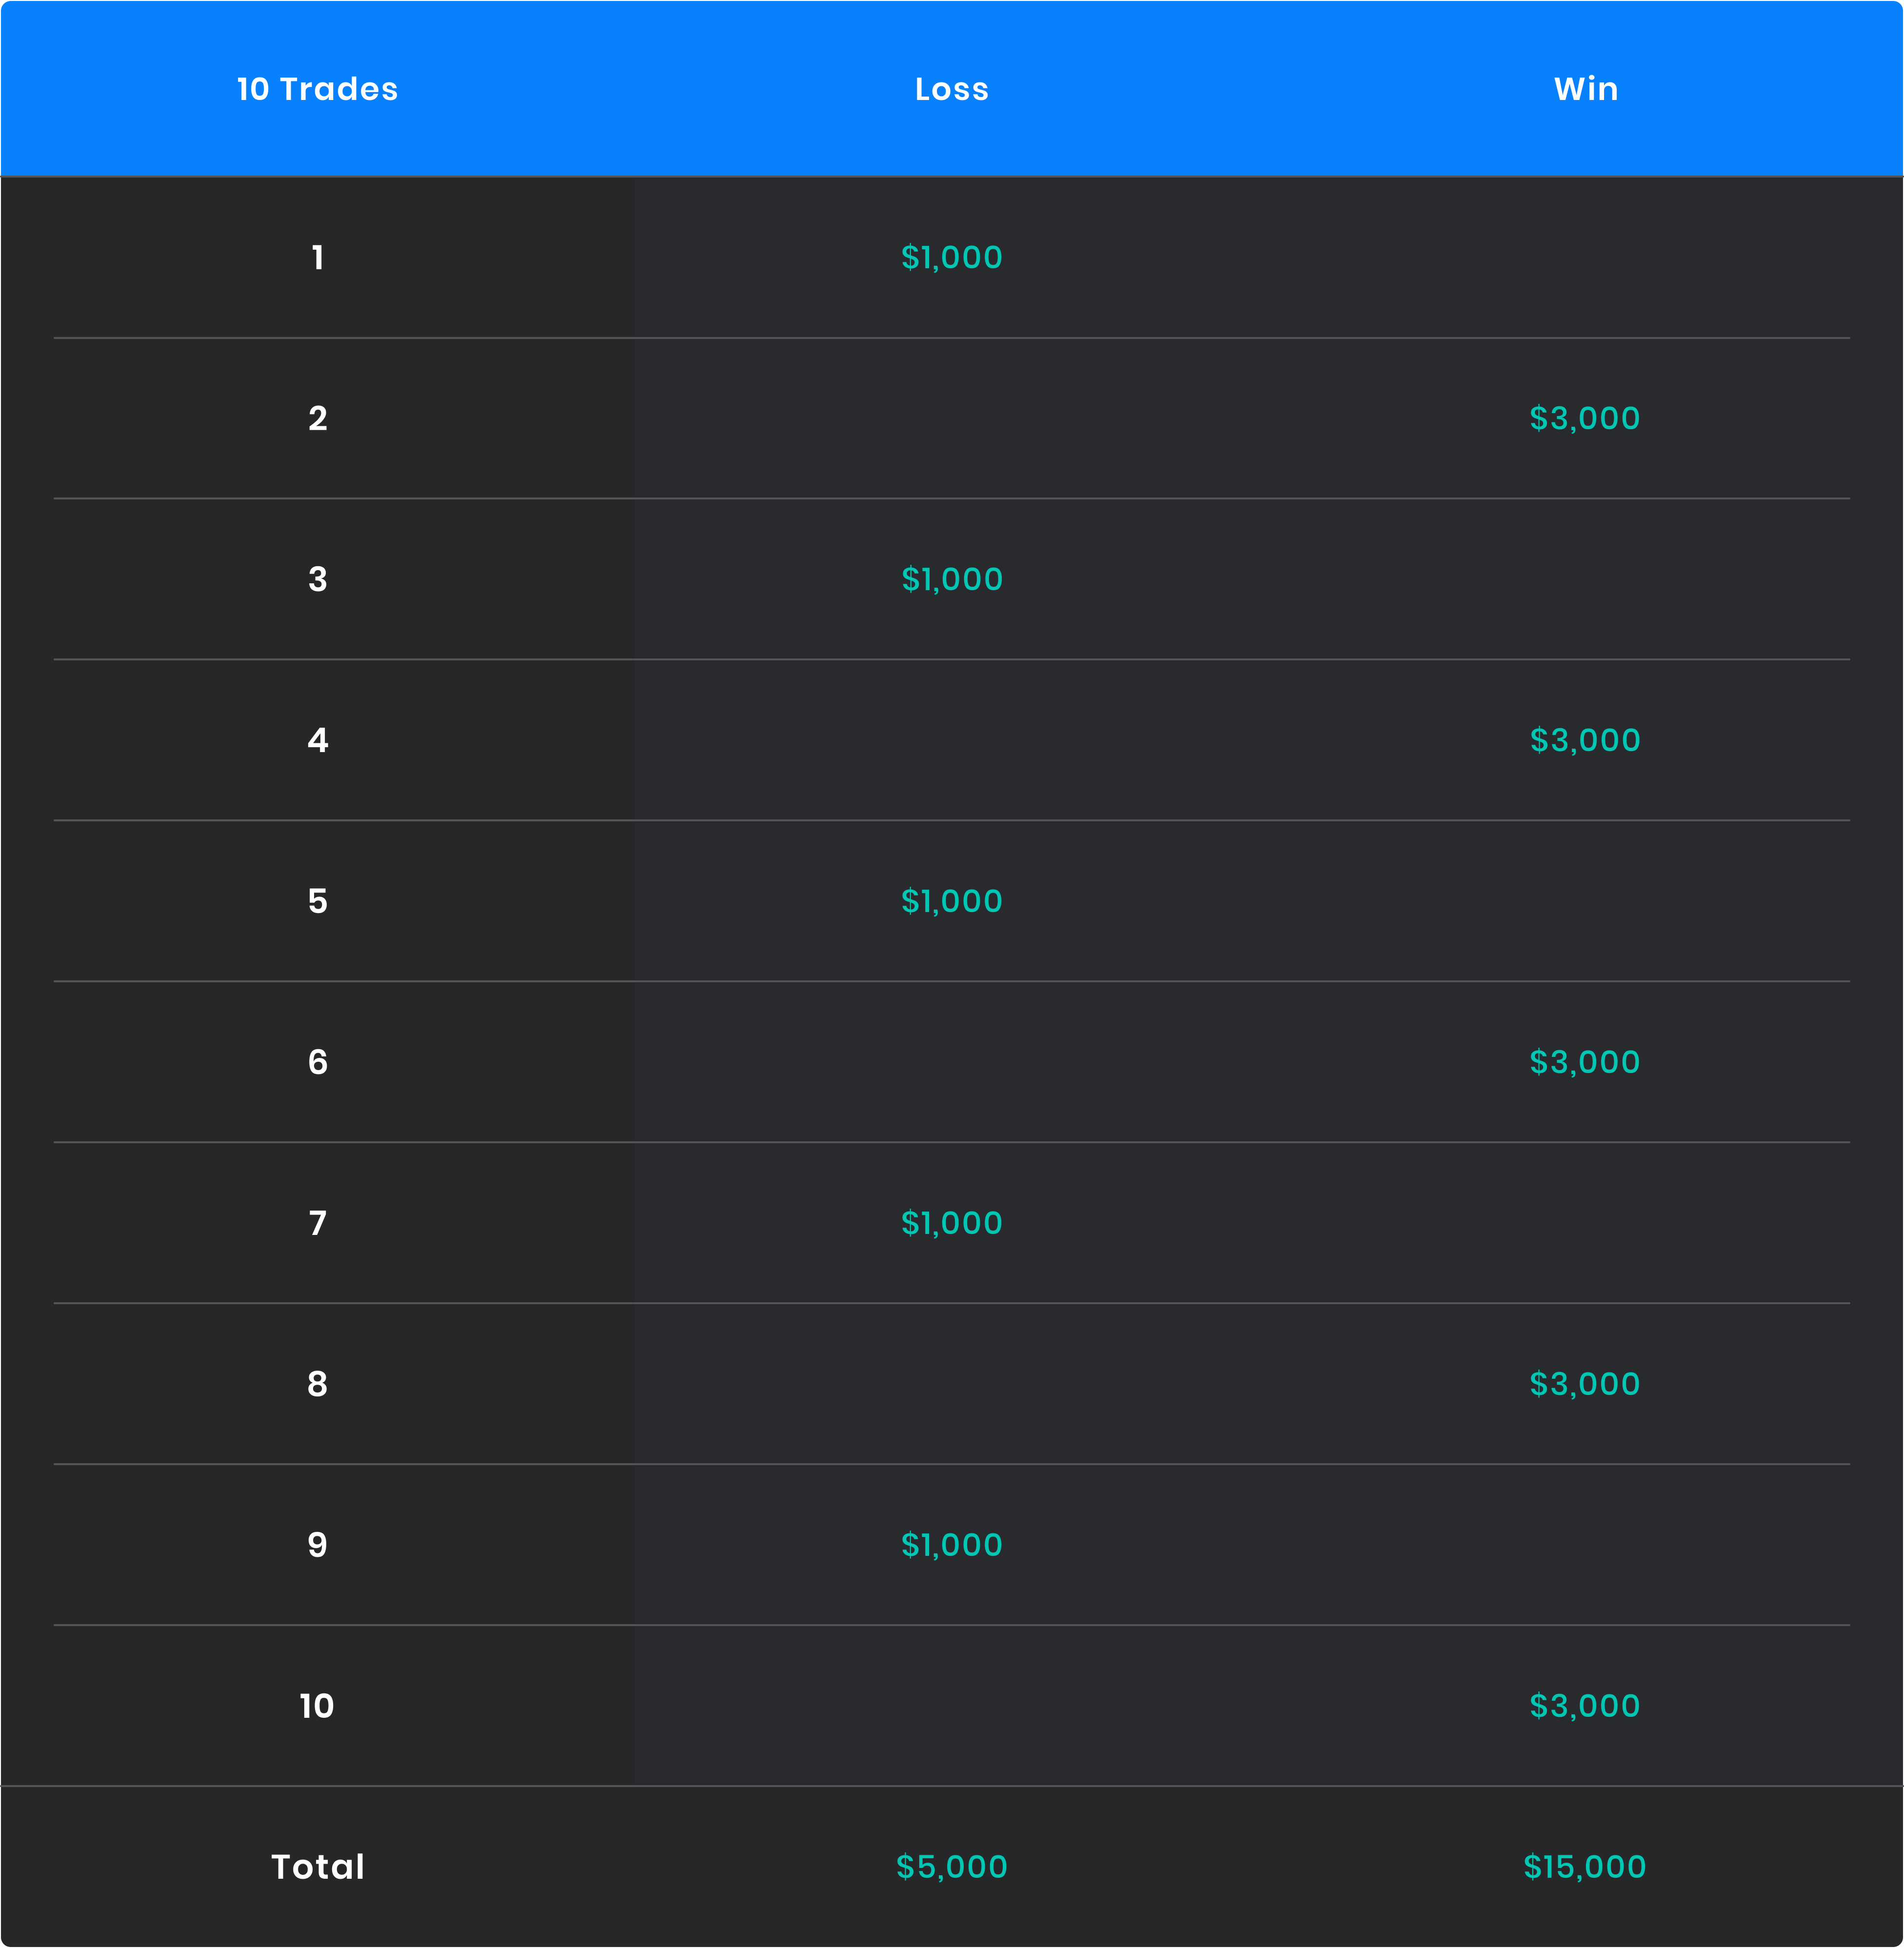Click the $1,000 loss in trade 5
The height and width of the screenshot is (1948, 1904).
pos(951,901)
